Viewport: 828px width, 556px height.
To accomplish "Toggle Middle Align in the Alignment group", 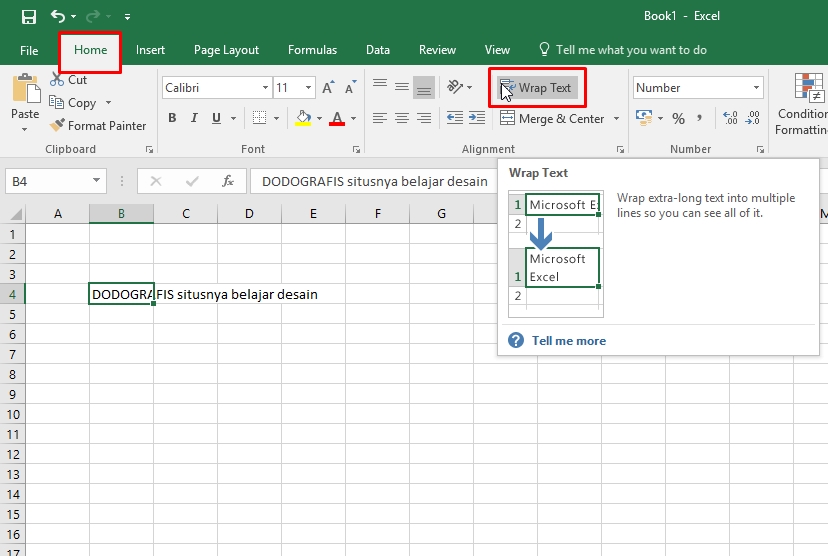I will pyautogui.click(x=402, y=87).
